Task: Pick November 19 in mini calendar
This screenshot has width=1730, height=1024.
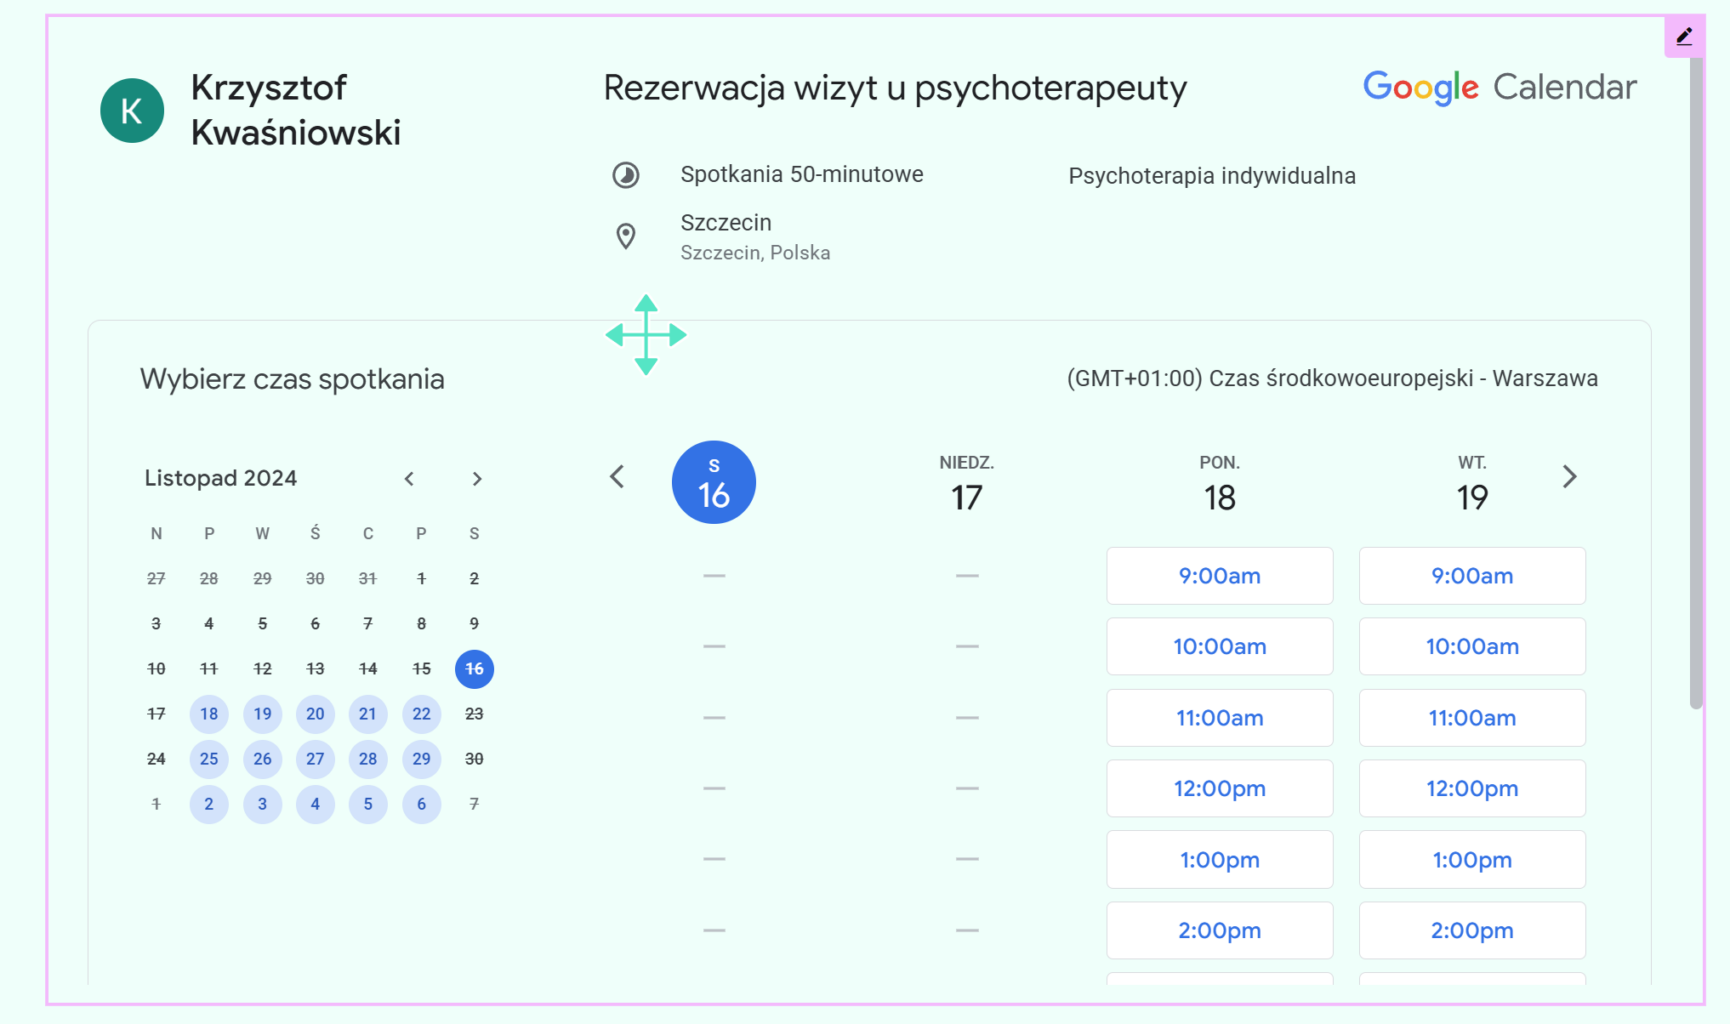Action: click(x=262, y=714)
